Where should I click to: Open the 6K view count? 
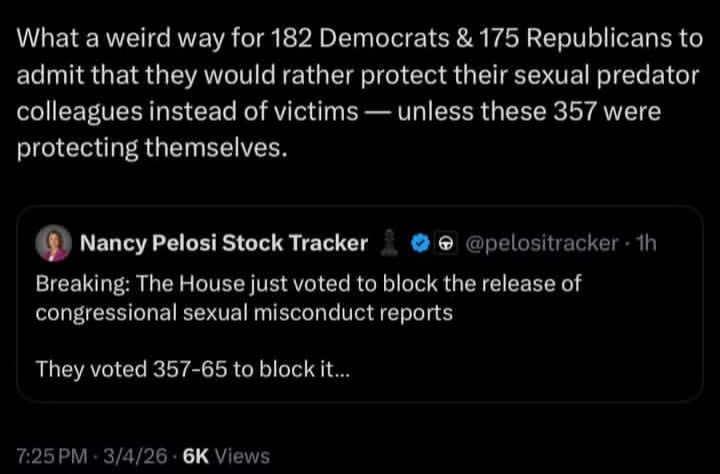tap(198, 456)
